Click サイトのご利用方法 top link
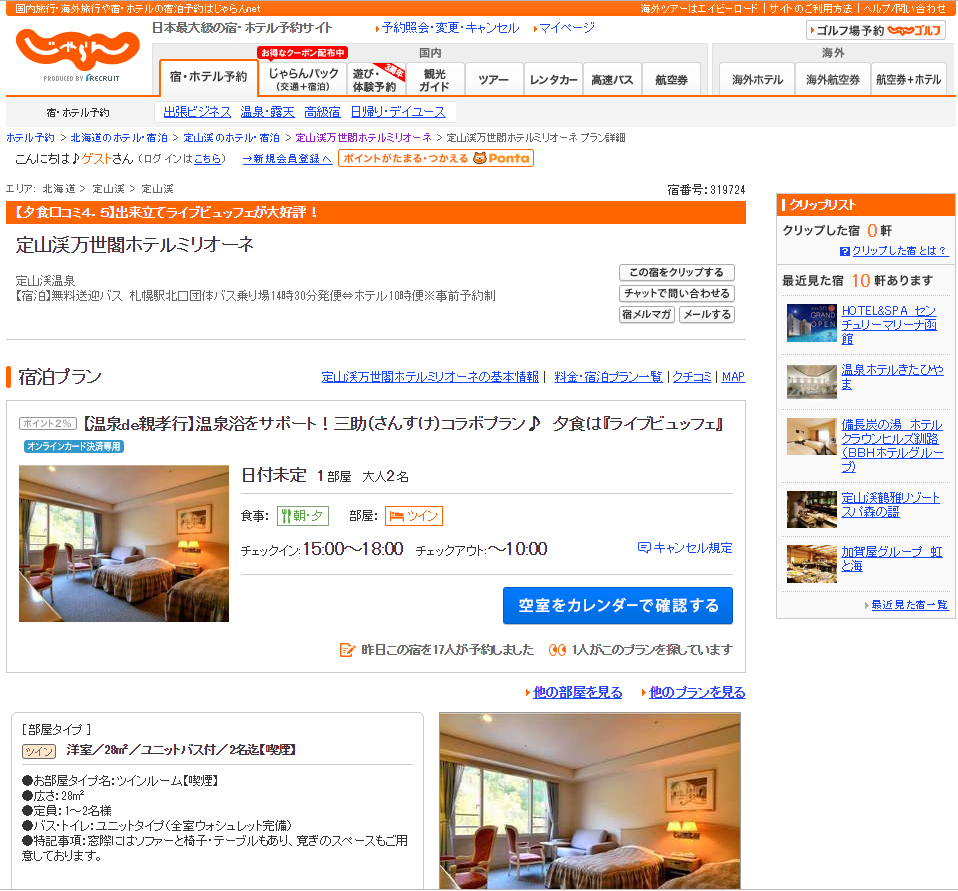The height and width of the screenshot is (891, 958). 810,9
